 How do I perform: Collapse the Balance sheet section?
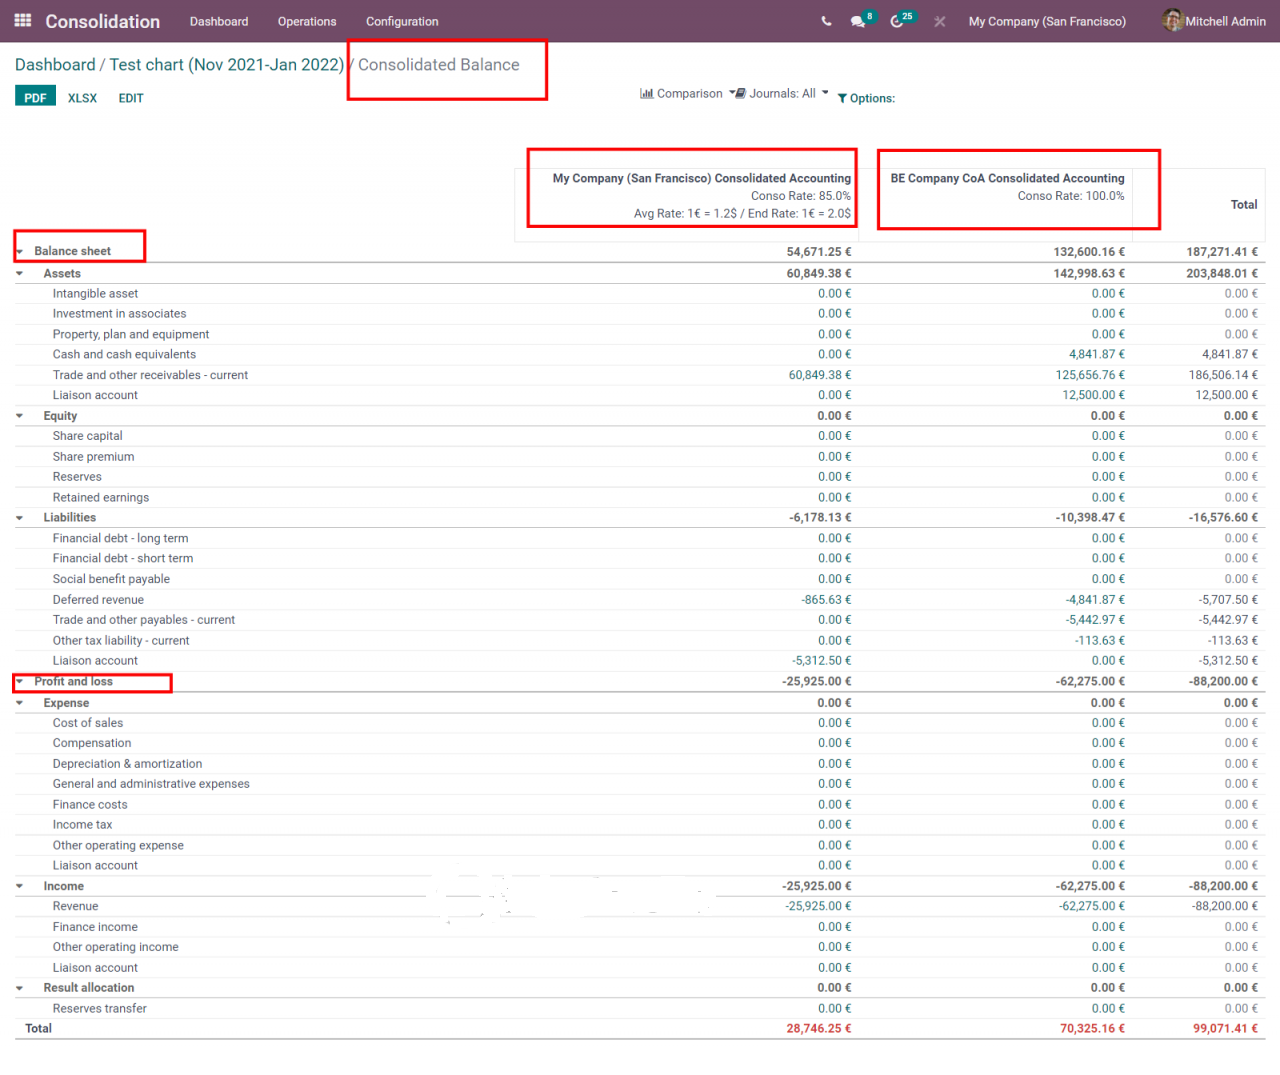(20, 252)
